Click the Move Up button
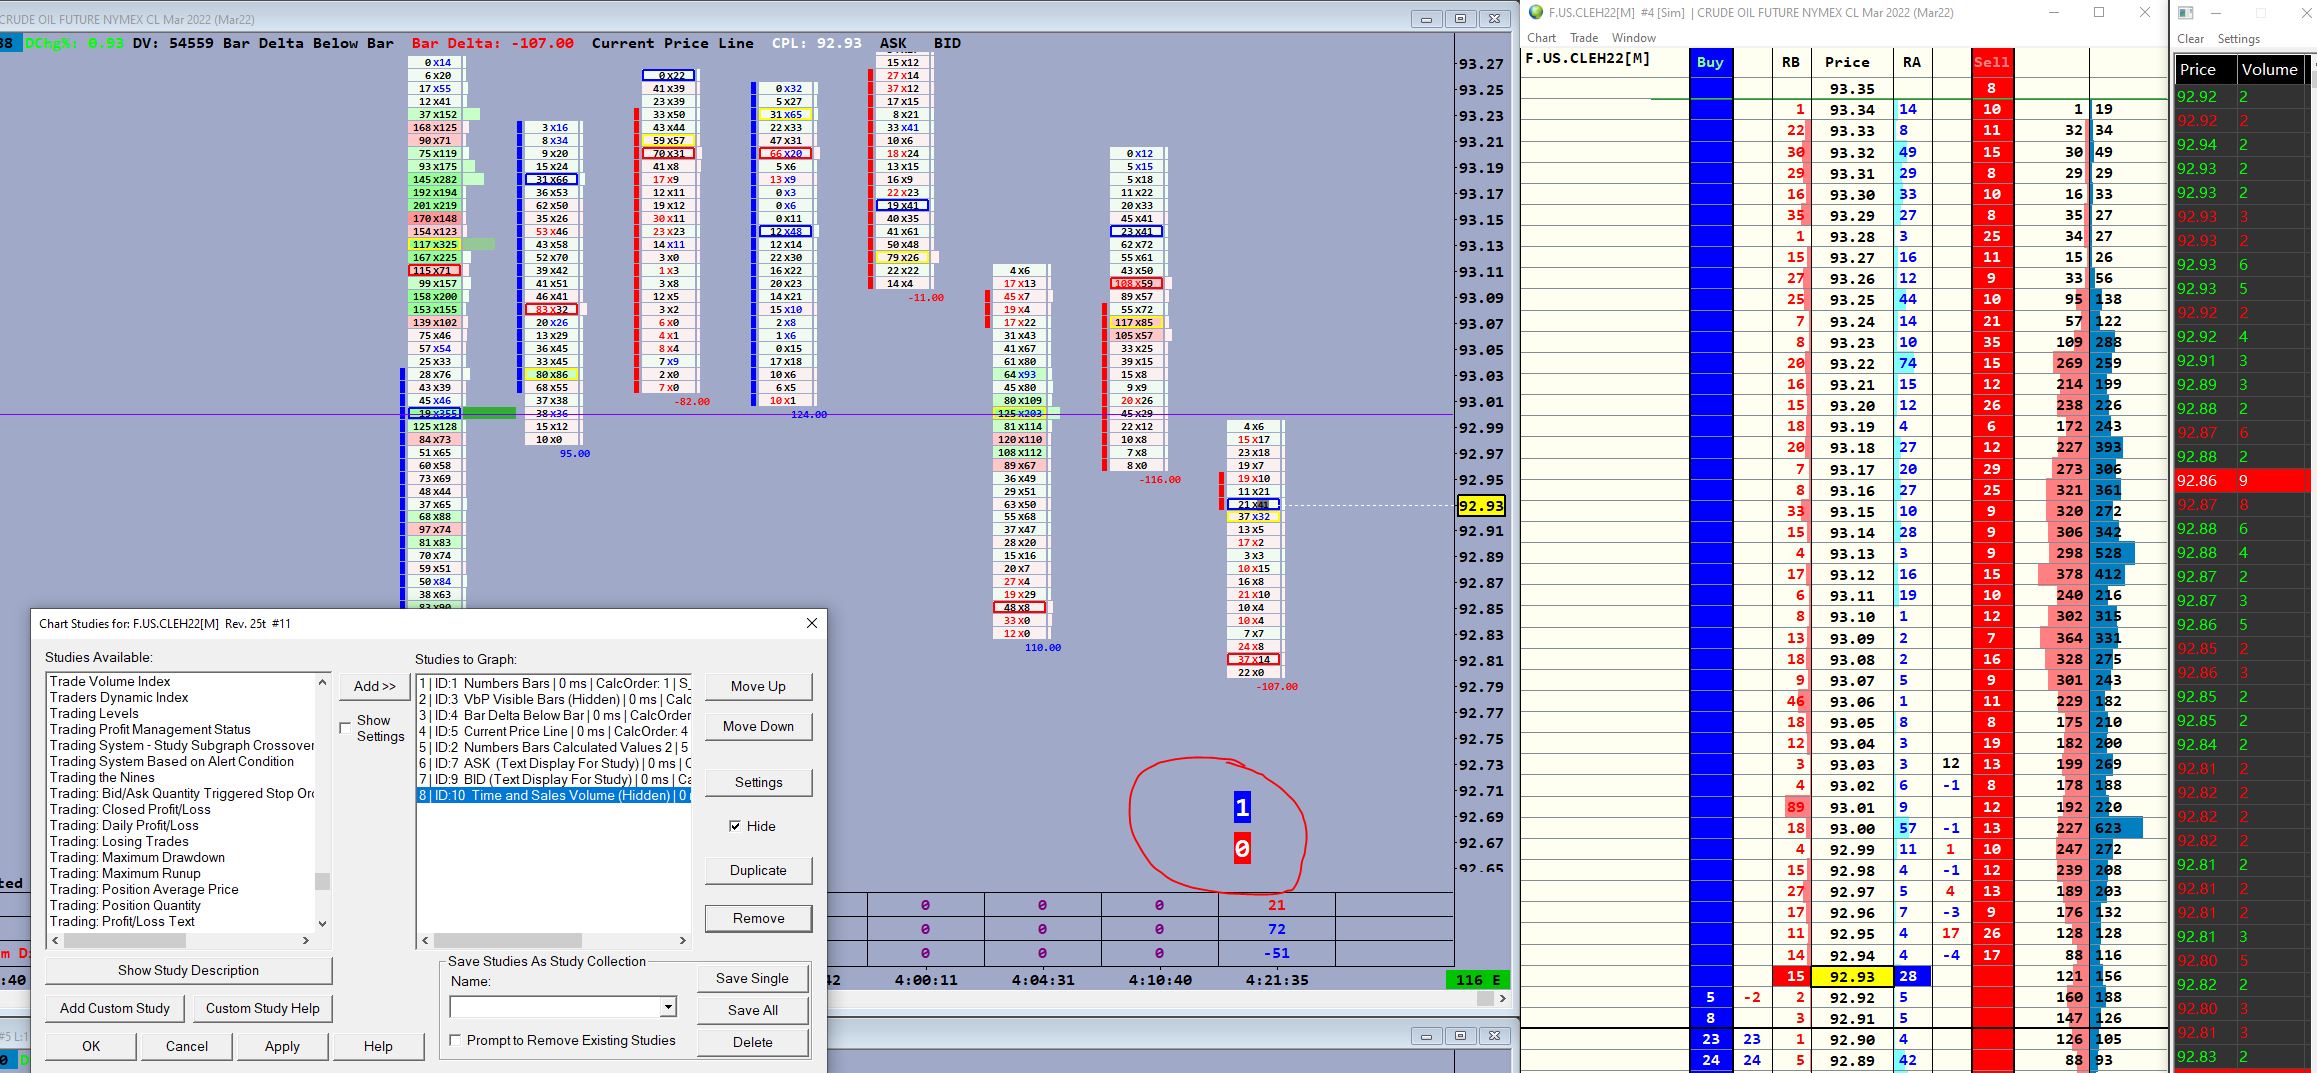The width and height of the screenshot is (2317, 1073). pyautogui.click(x=758, y=686)
